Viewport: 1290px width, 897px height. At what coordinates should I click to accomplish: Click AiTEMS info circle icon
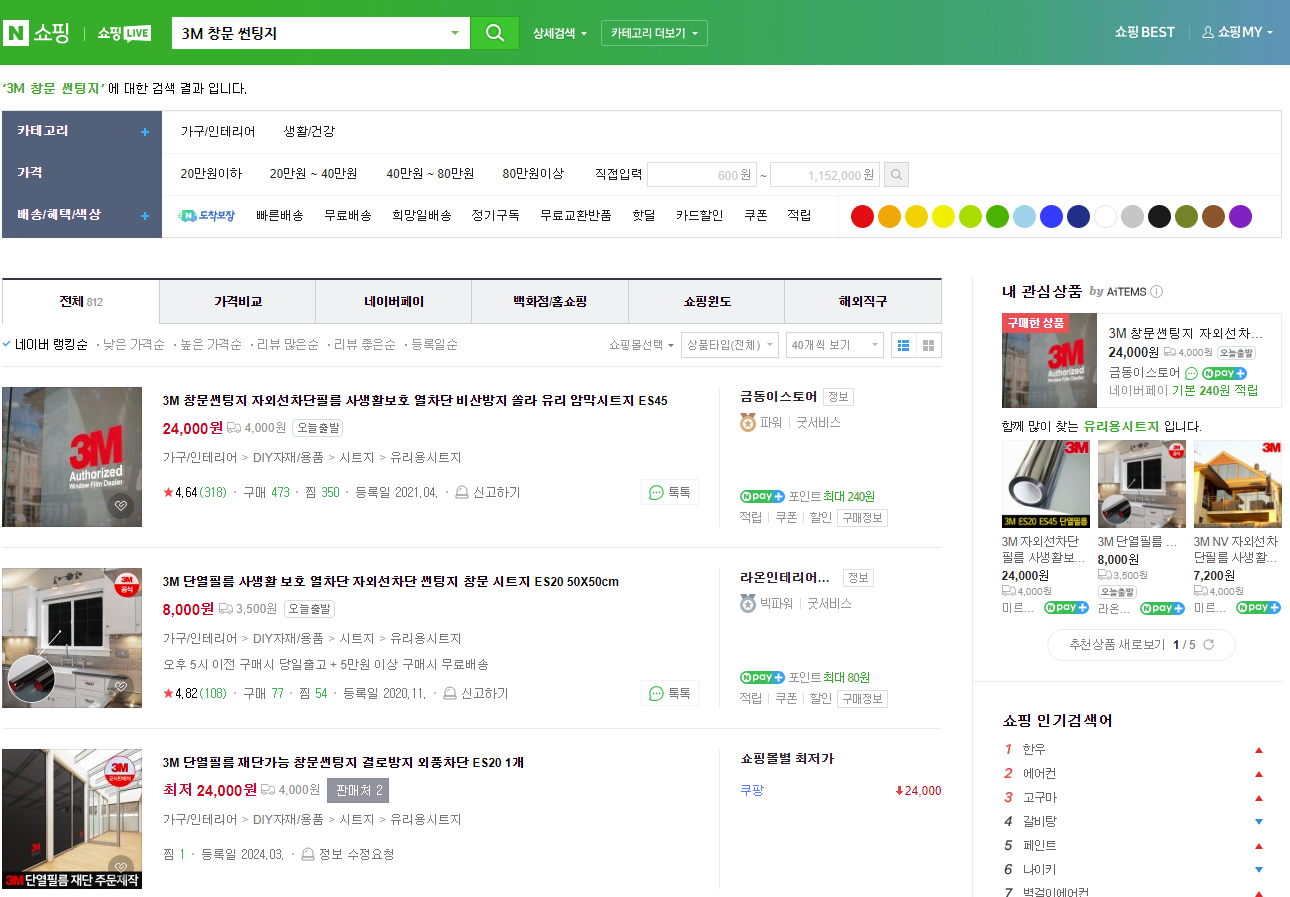1156,292
